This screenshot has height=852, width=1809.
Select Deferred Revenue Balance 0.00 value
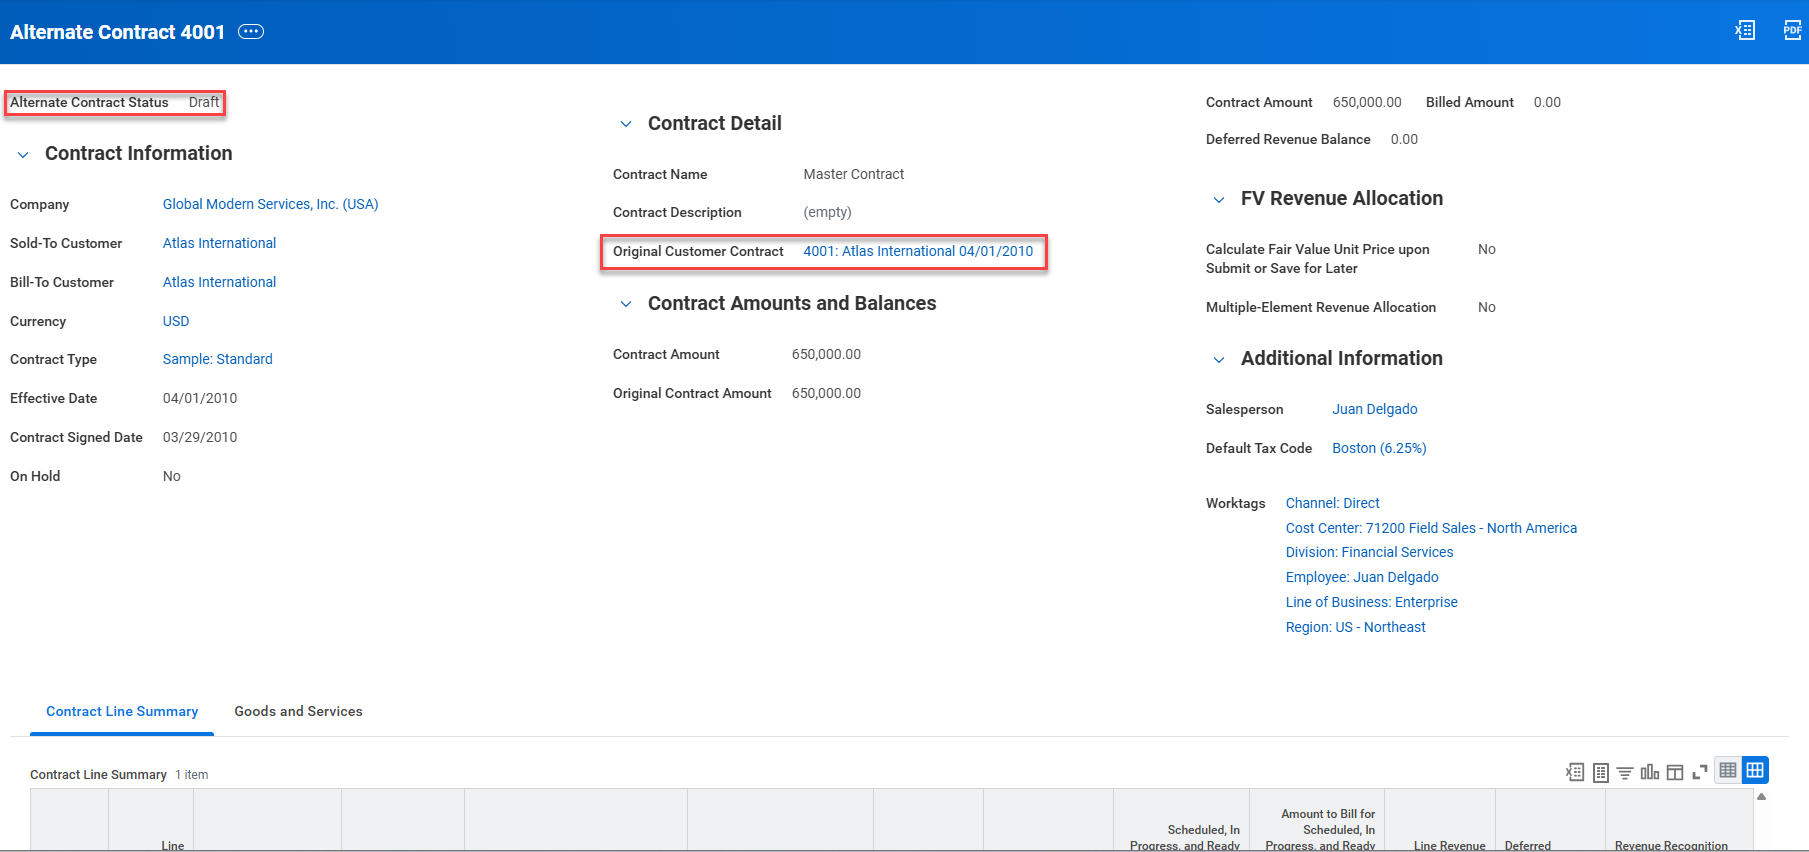1404,139
